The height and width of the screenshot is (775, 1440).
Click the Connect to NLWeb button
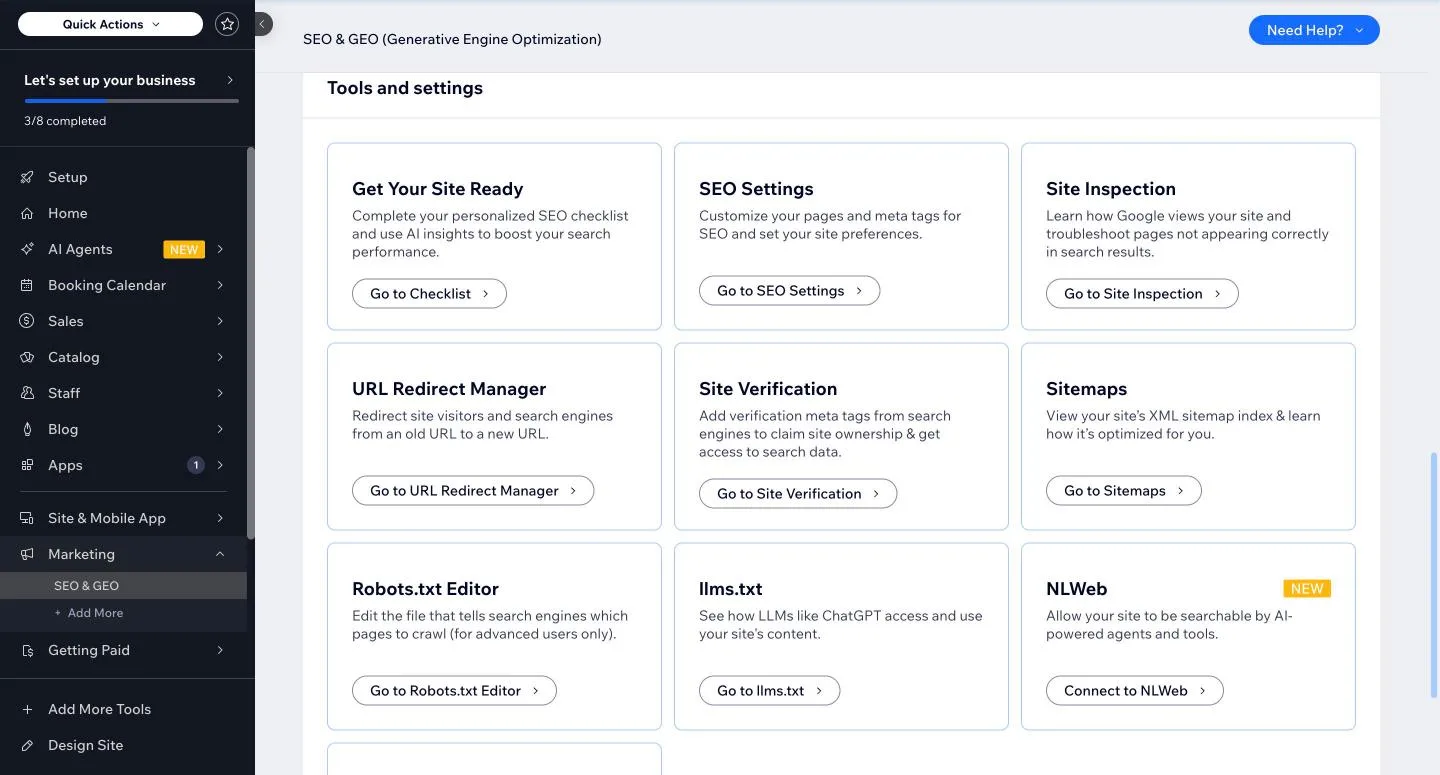pos(1135,691)
